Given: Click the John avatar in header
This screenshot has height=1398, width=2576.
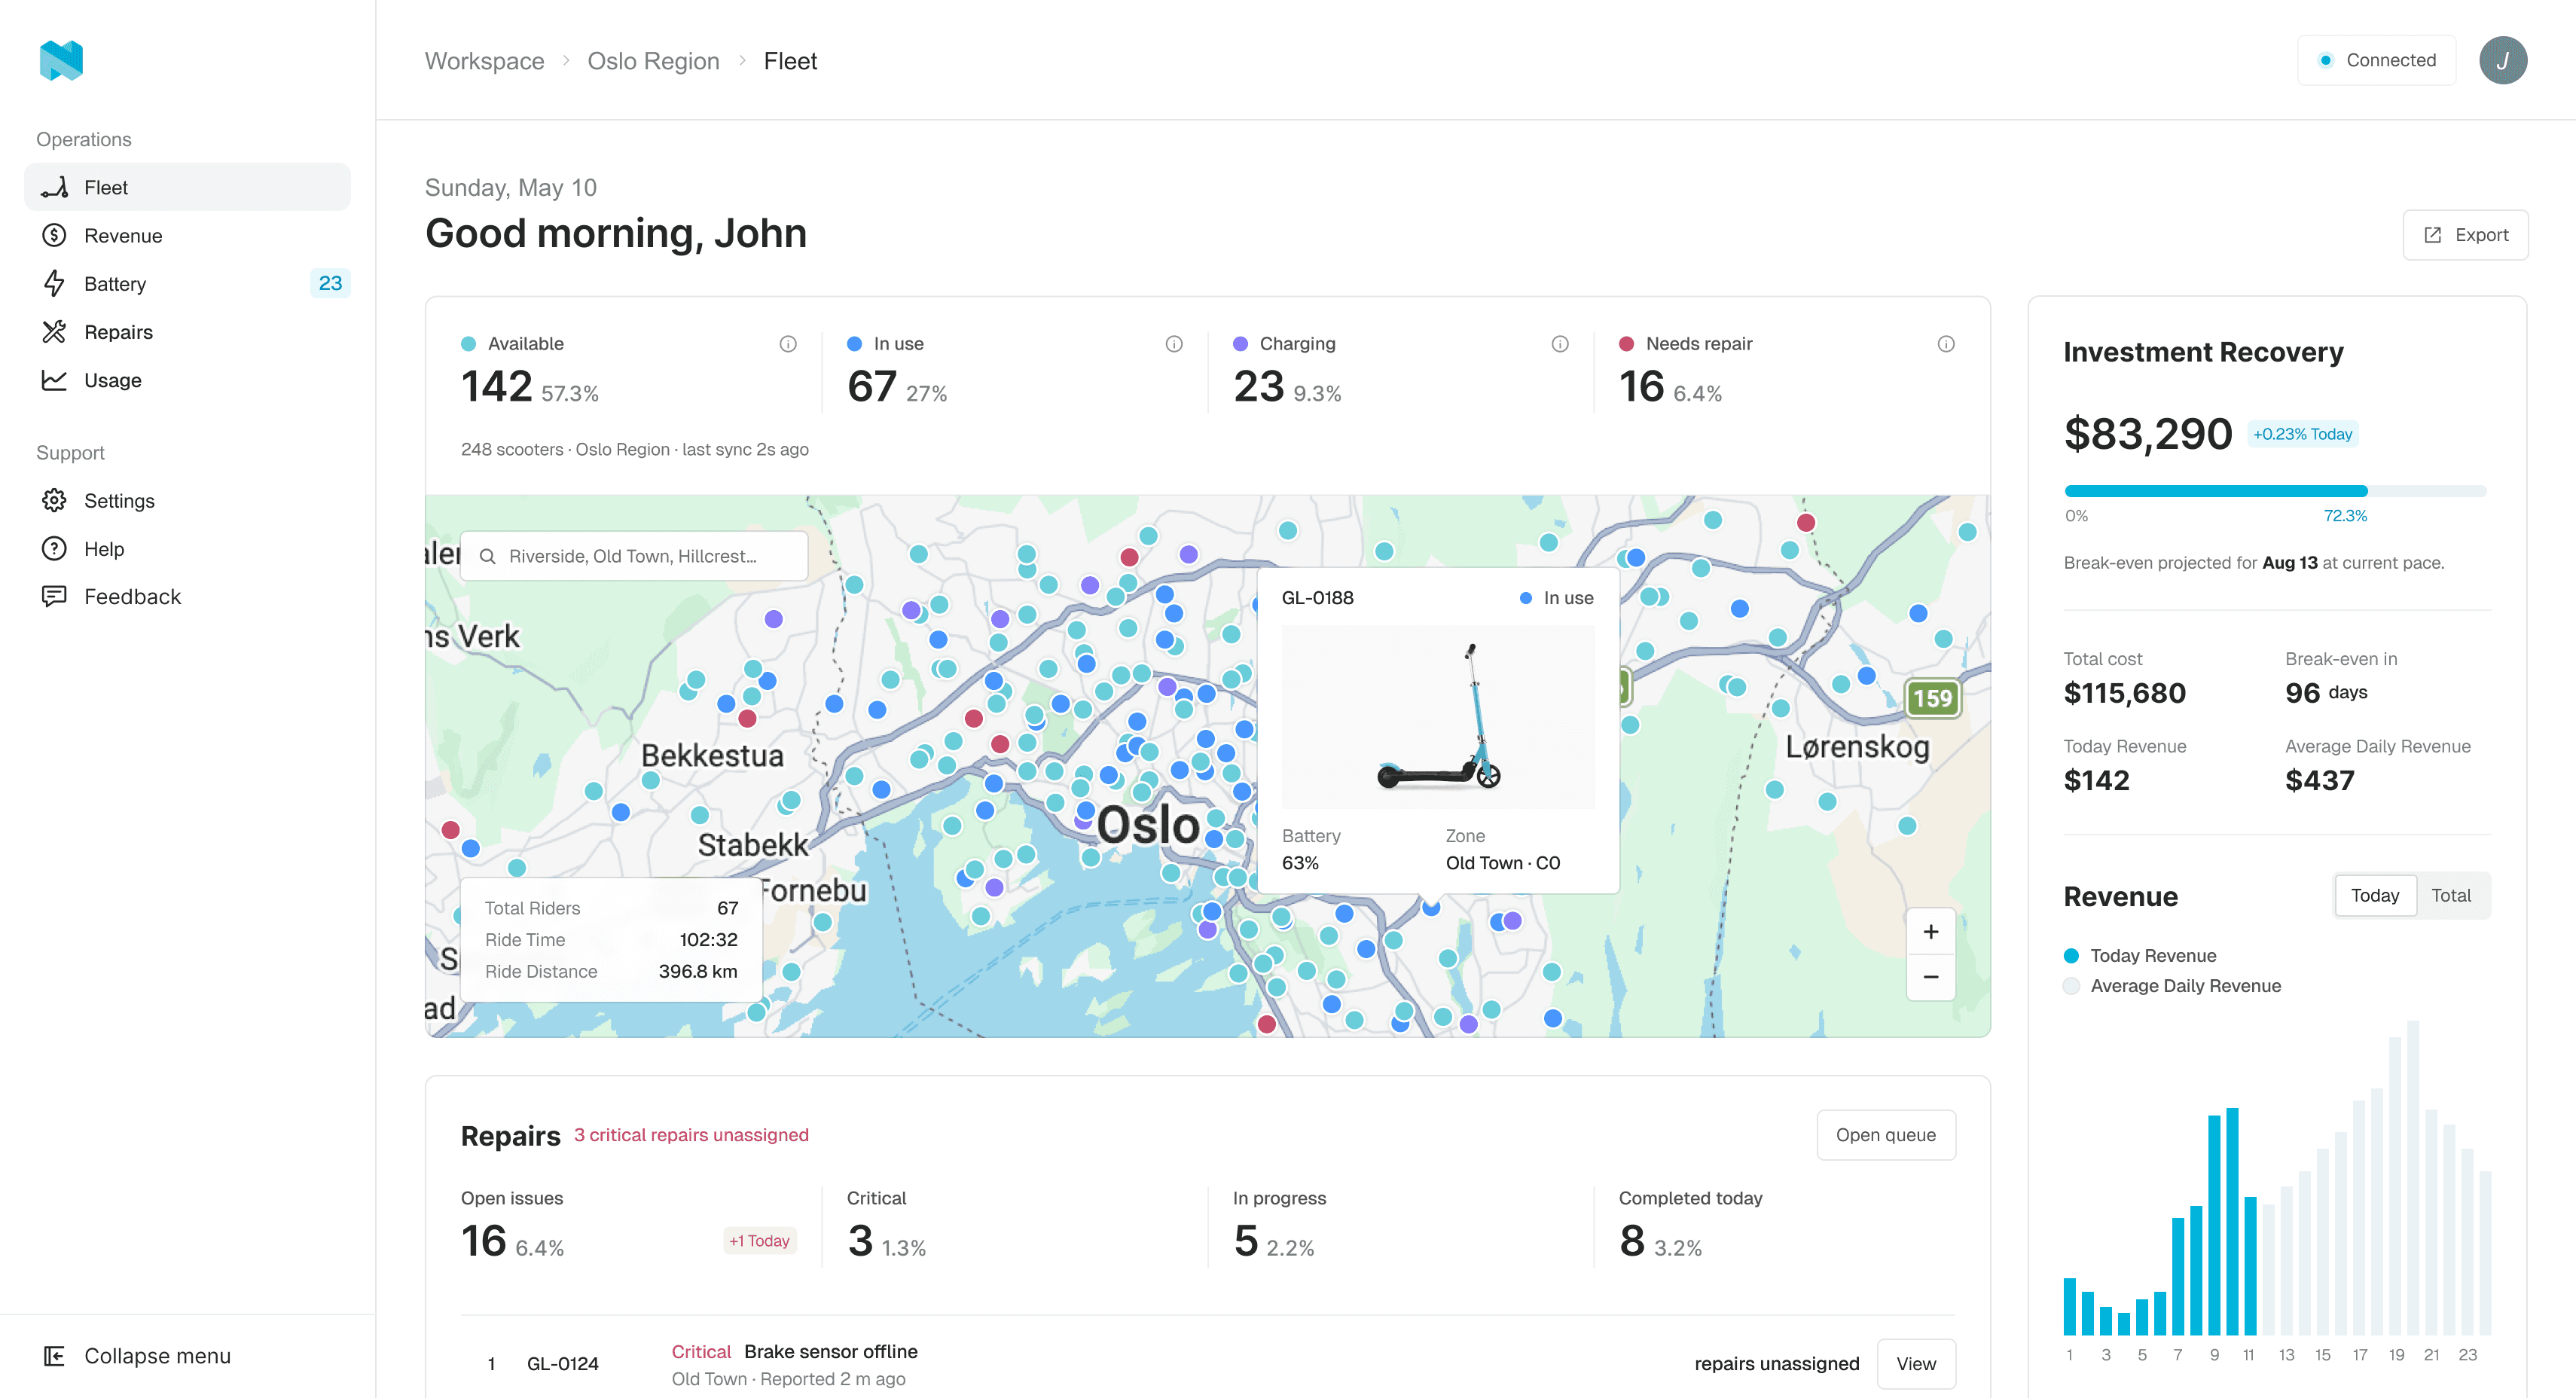Looking at the screenshot, I should [2503, 60].
